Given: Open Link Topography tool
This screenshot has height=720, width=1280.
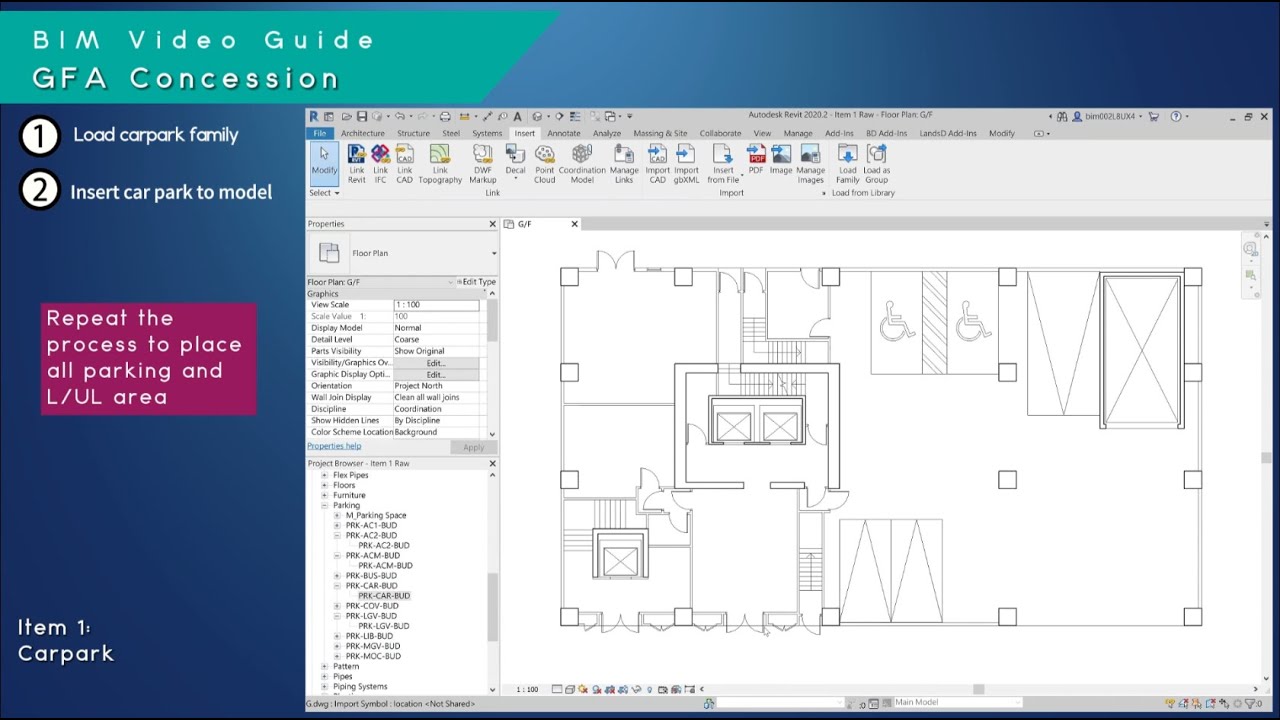Looking at the screenshot, I should 440,164.
